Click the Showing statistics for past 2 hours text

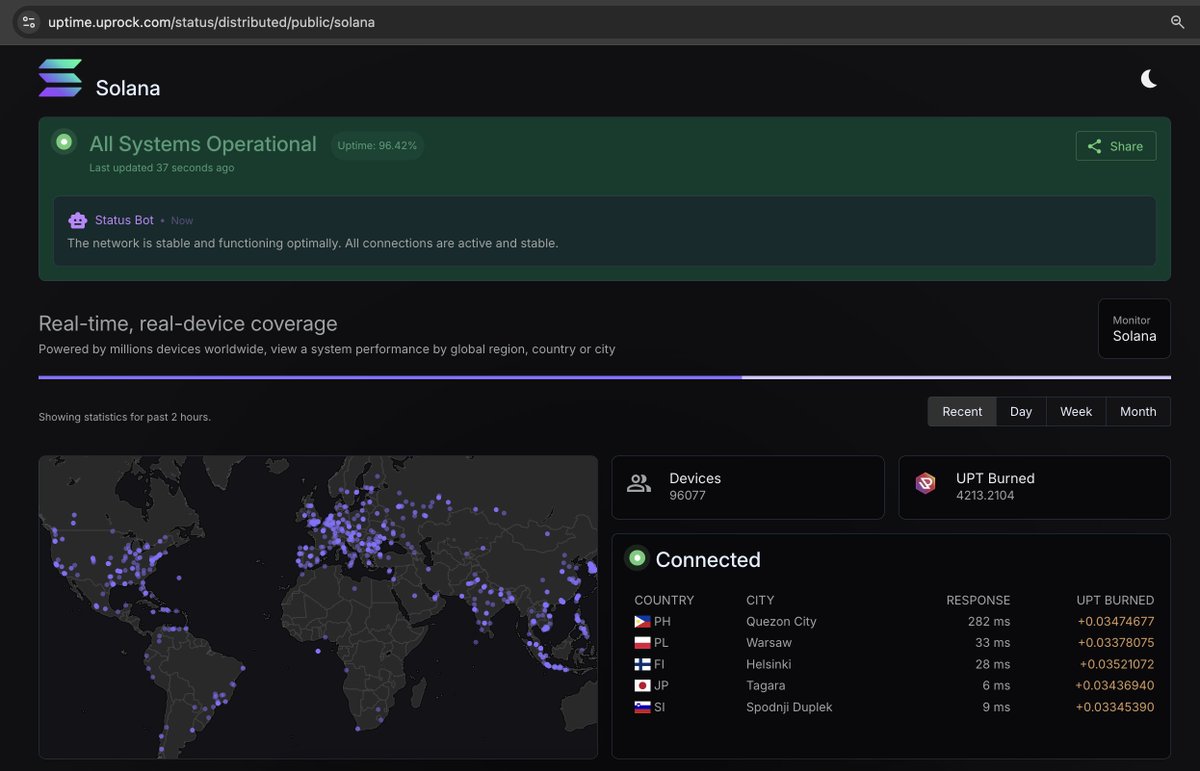(125, 417)
